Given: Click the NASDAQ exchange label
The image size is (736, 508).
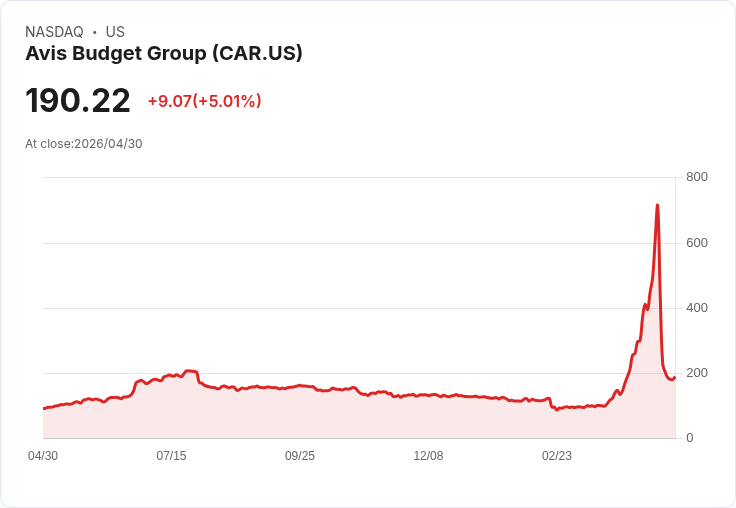Looking at the screenshot, I should [x=54, y=31].
